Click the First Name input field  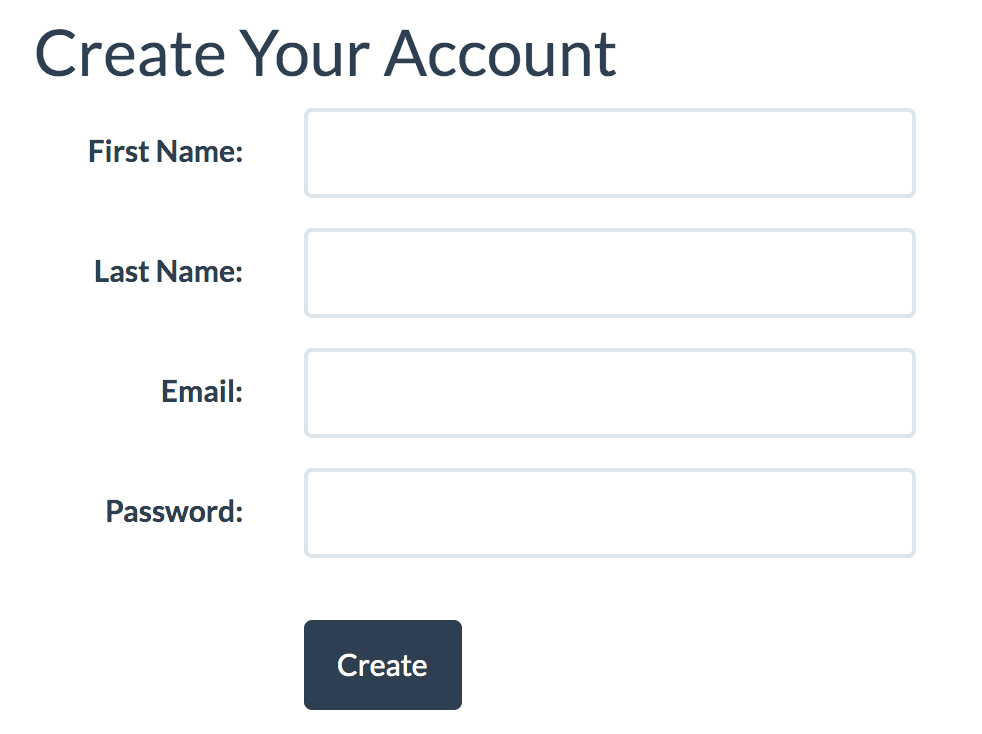click(609, 153)
